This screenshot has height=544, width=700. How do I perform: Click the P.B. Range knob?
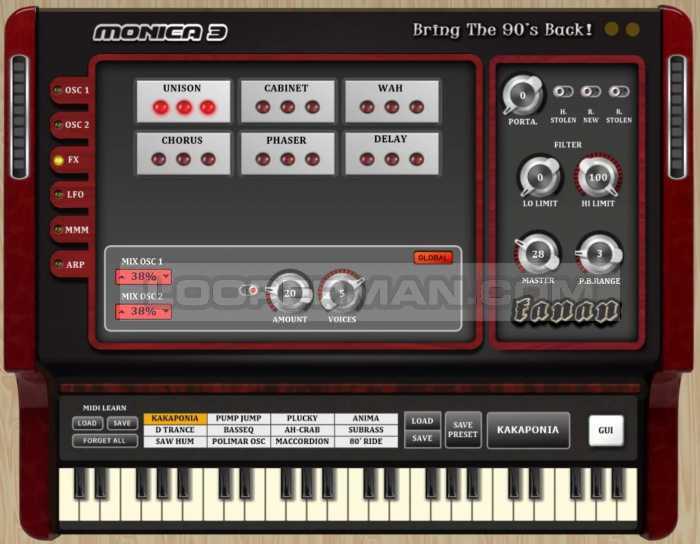[598, 255]
